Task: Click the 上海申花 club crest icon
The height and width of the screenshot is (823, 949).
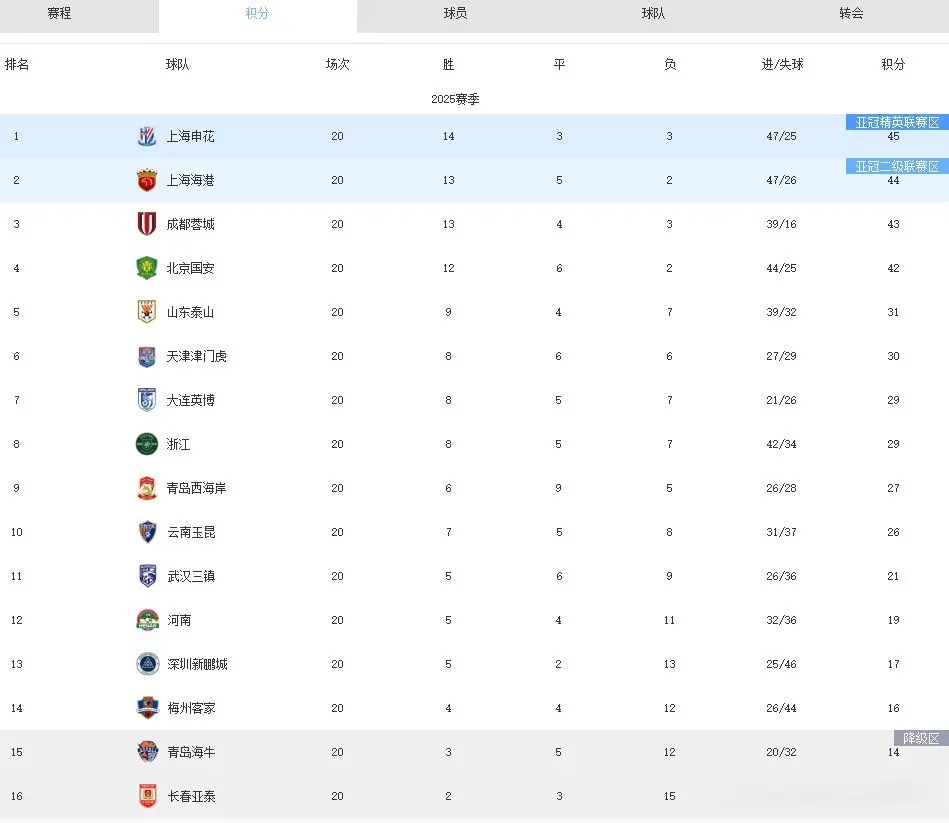Action: 147,137
